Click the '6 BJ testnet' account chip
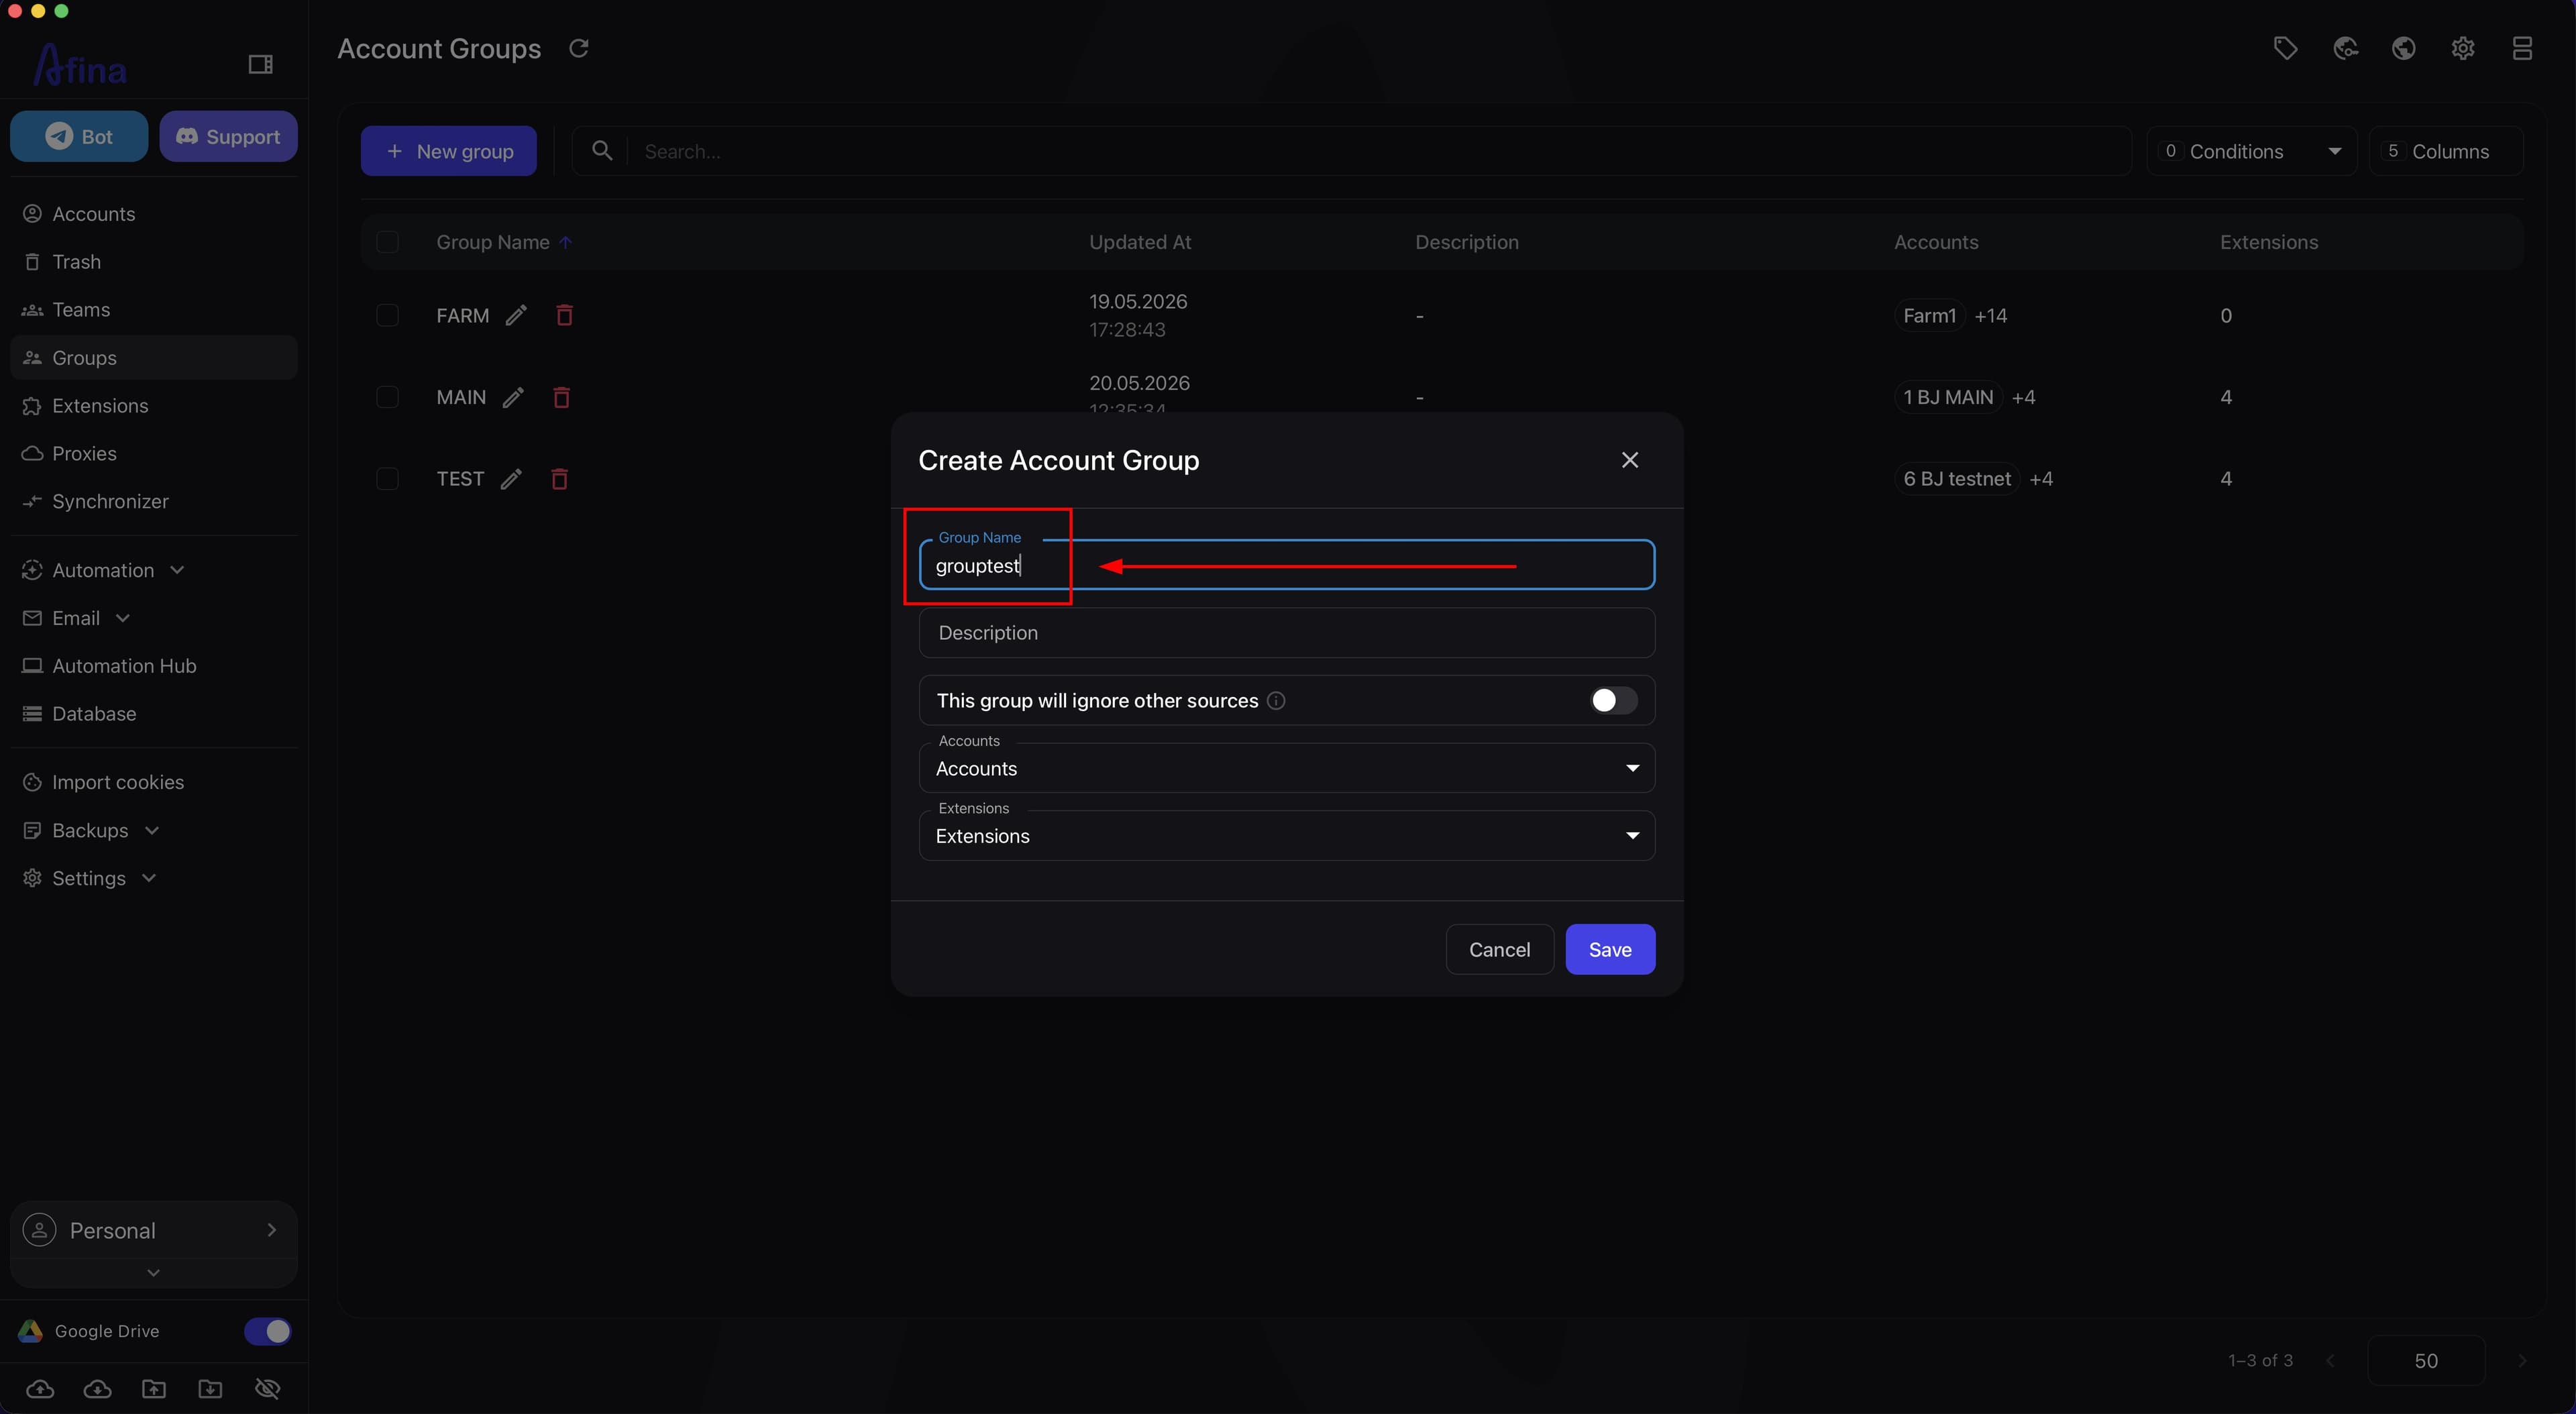The height and width of the screenshot is (1414, 2576). (1957, 479)
